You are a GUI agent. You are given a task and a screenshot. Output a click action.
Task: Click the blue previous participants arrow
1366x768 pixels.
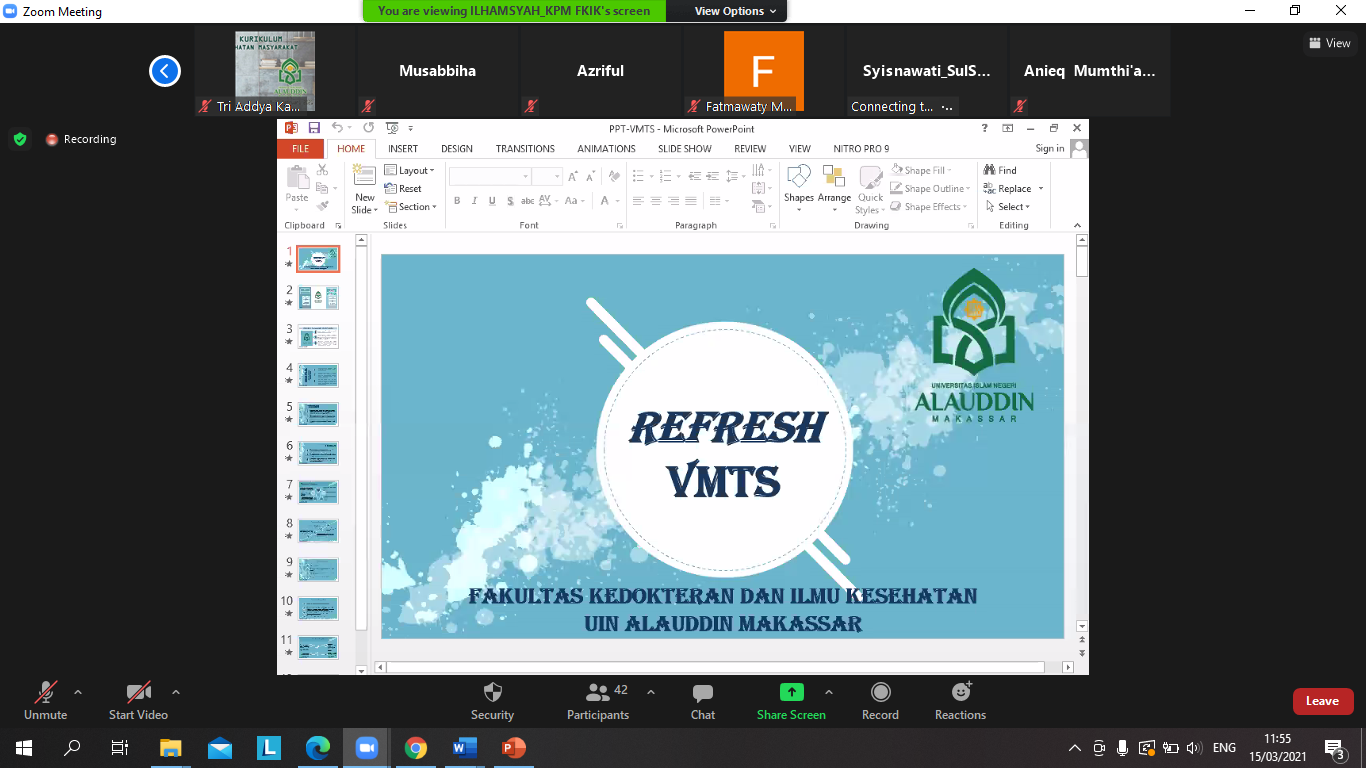pos(165,71)
